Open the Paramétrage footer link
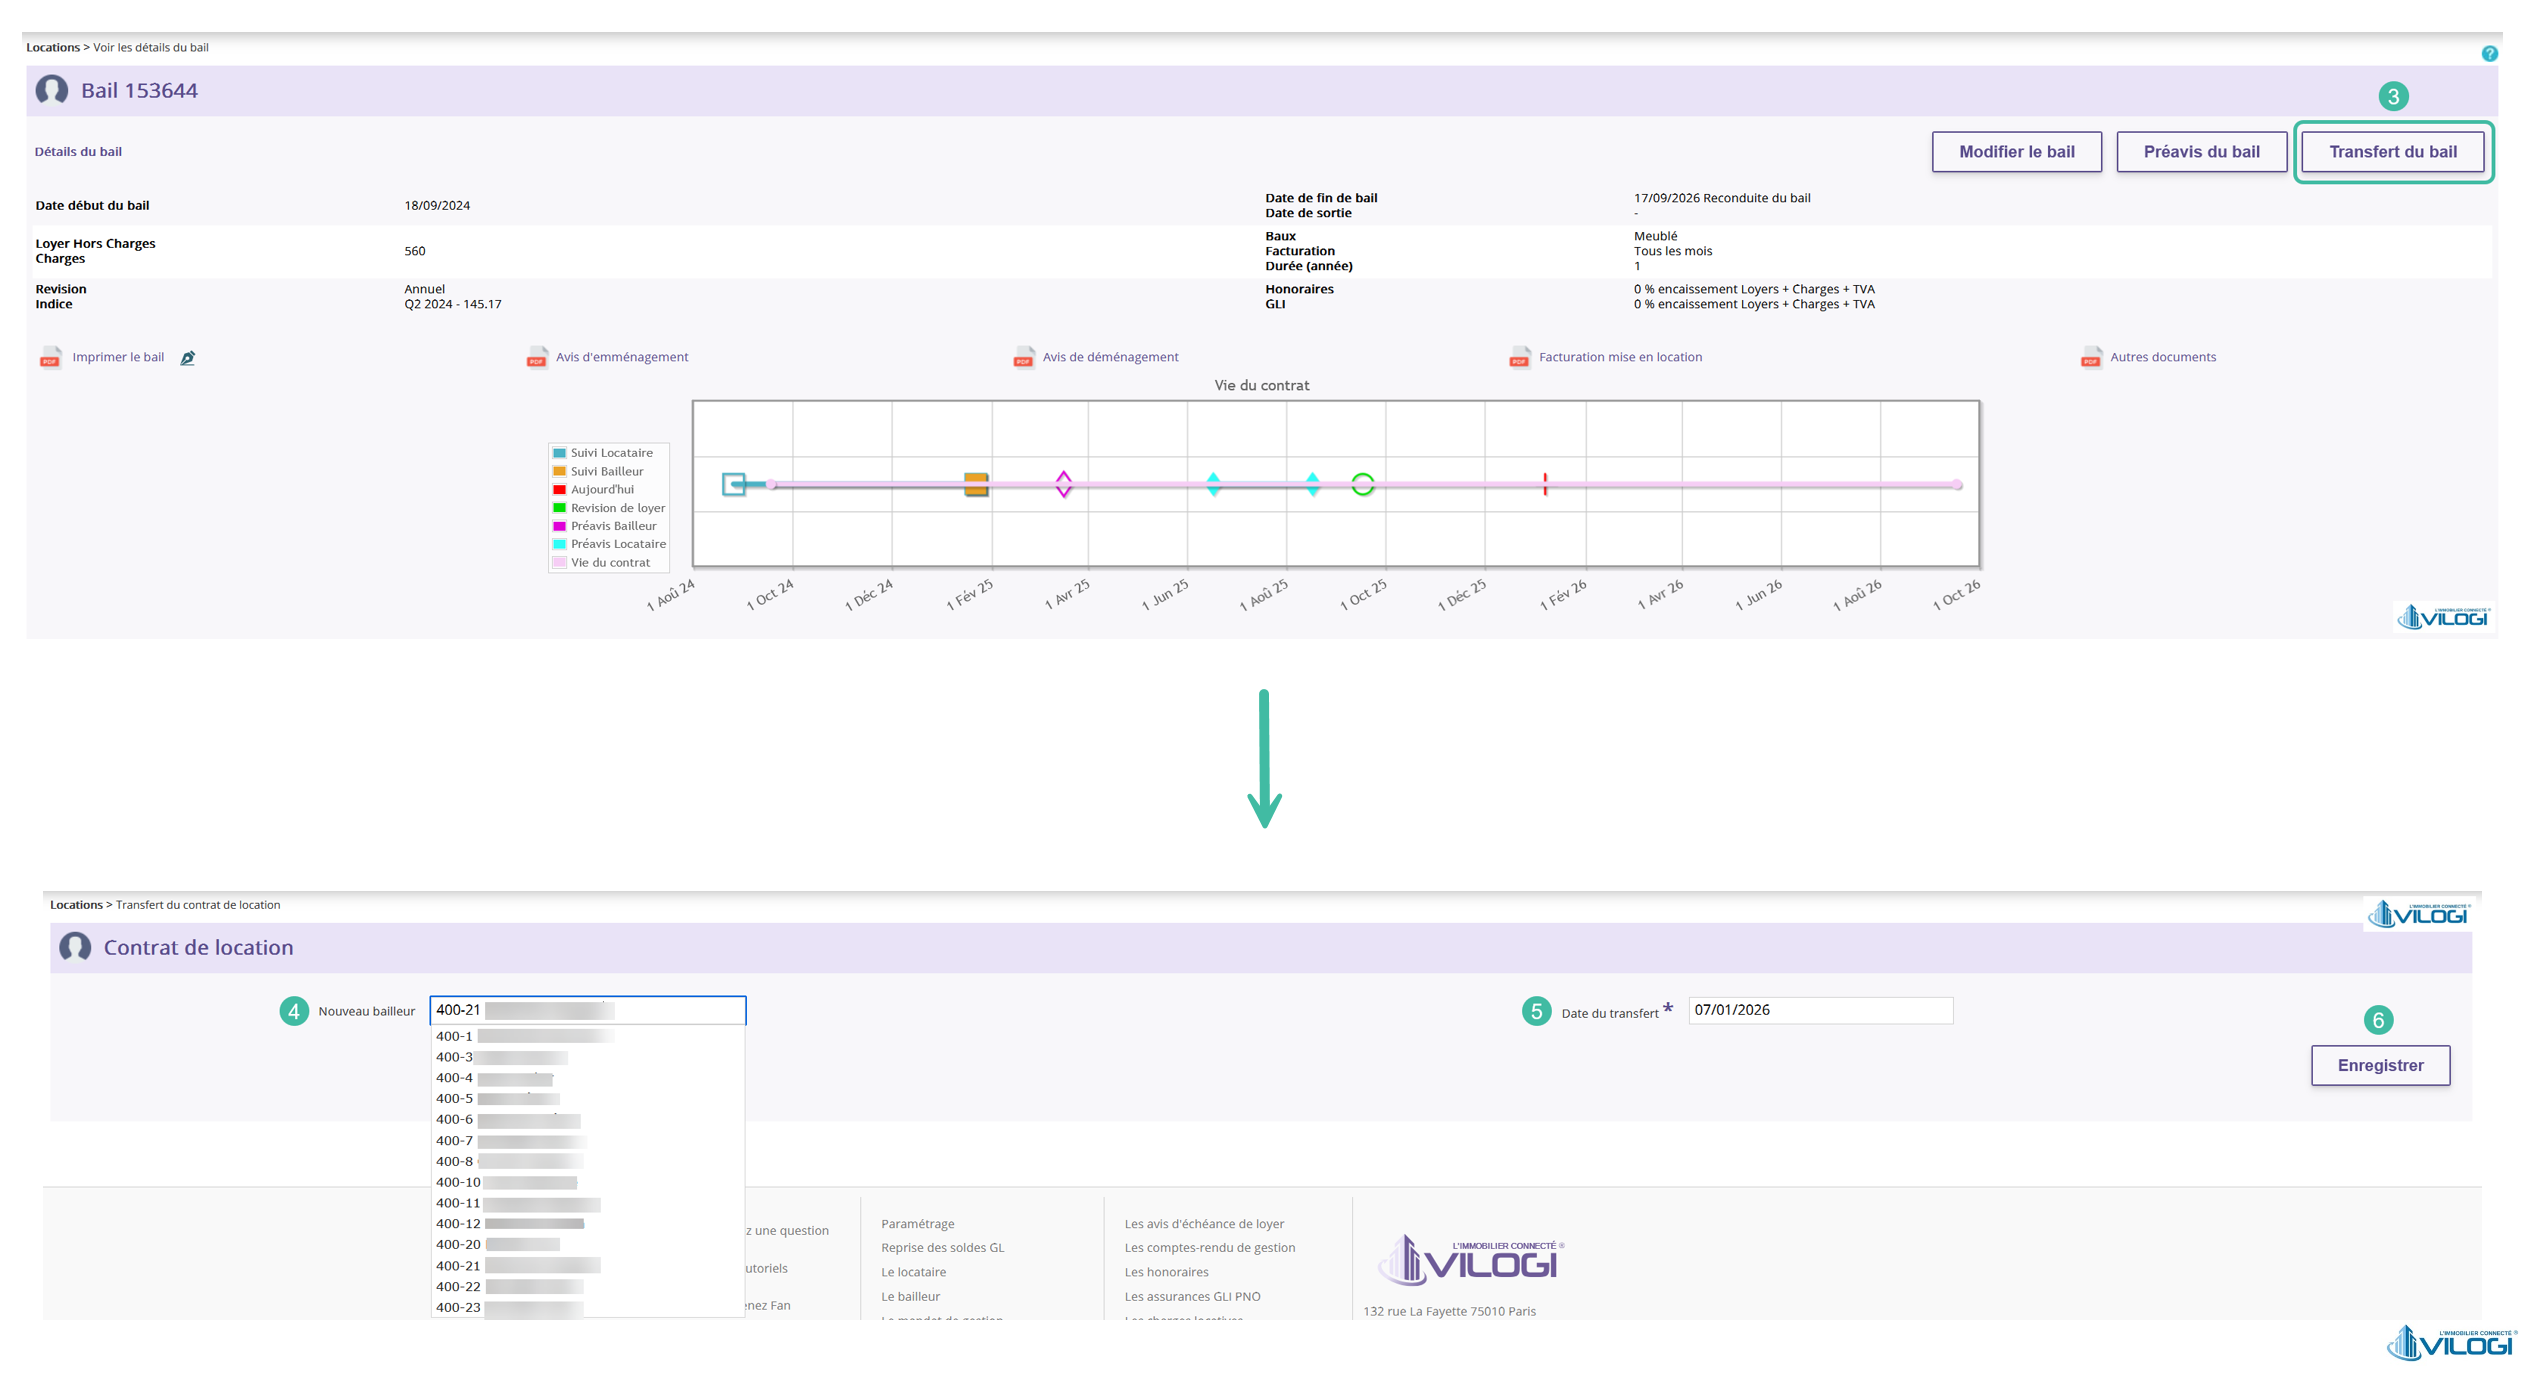Viewport: 2530px width, 1373px height. 918,1224
